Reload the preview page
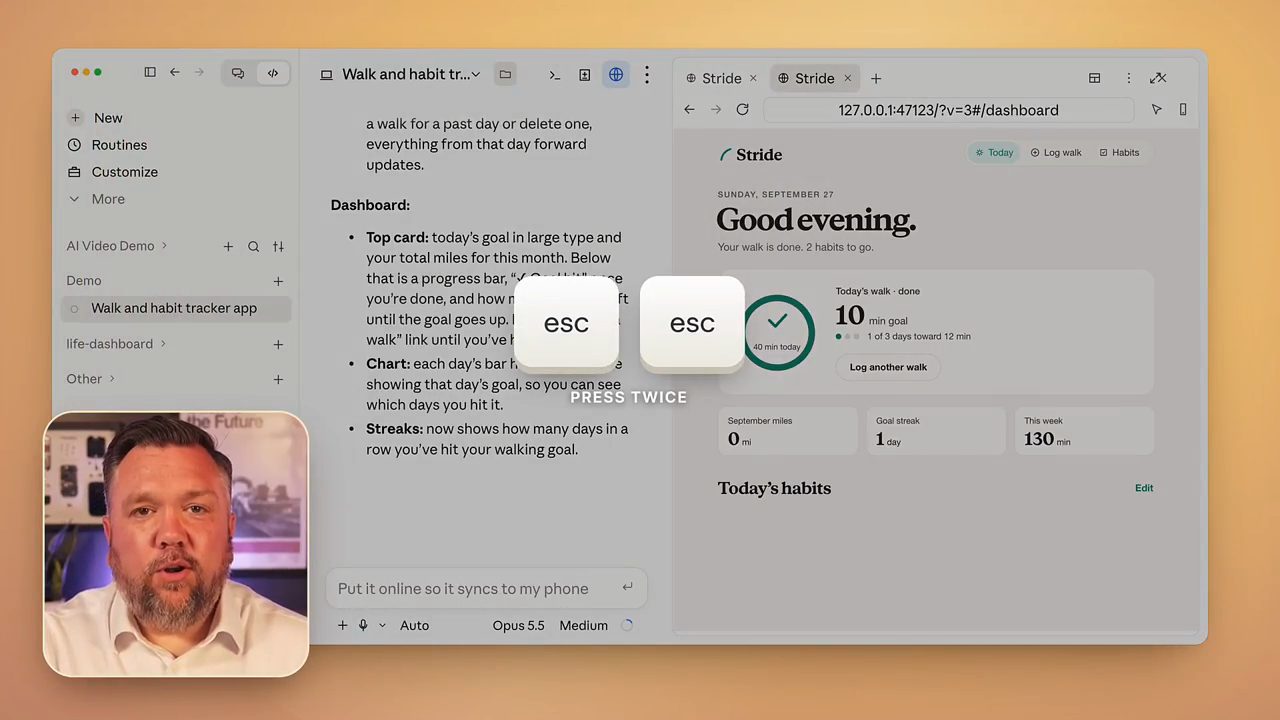Image resolution: width=1280 pixels, height=720 pixels. click(x=742, y=110)
